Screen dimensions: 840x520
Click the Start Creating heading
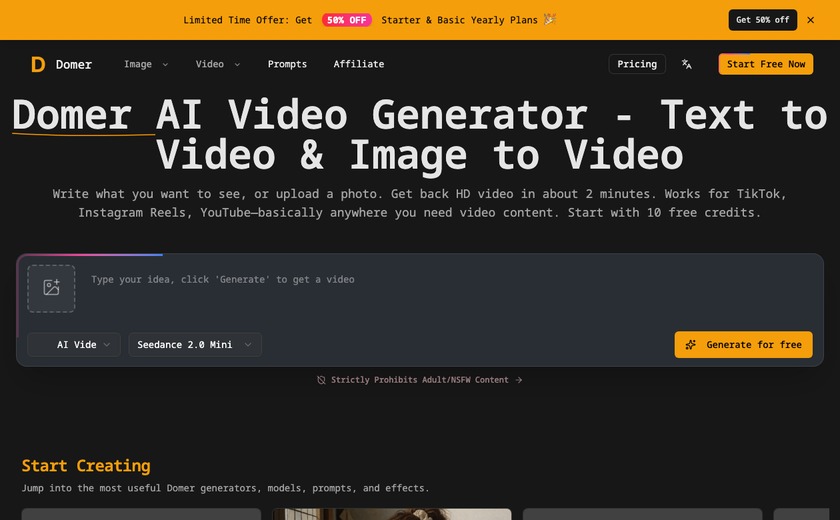coord(86,466)
